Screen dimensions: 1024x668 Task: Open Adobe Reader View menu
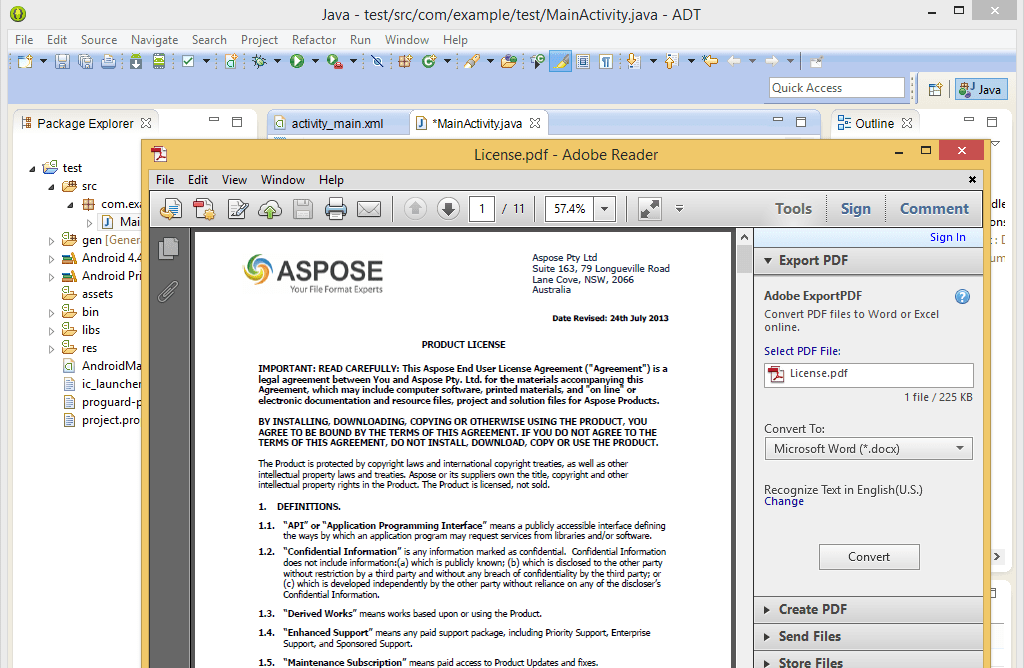pos(234,180)
